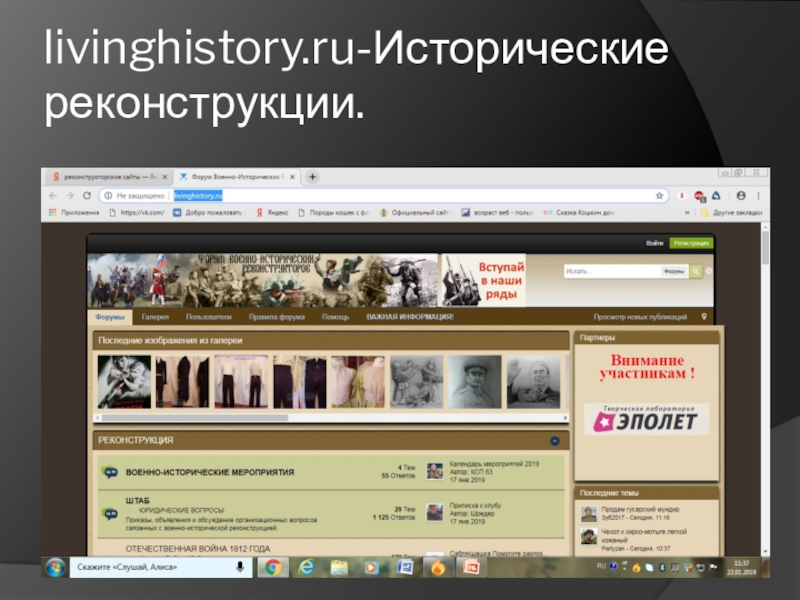This screenshot has height=600, width=800.
Task: Open 'ОТЕЧЕСТВЕННАЯ ВОЙНА 1812 ГОДА' forum
Action: coord(198,549)
